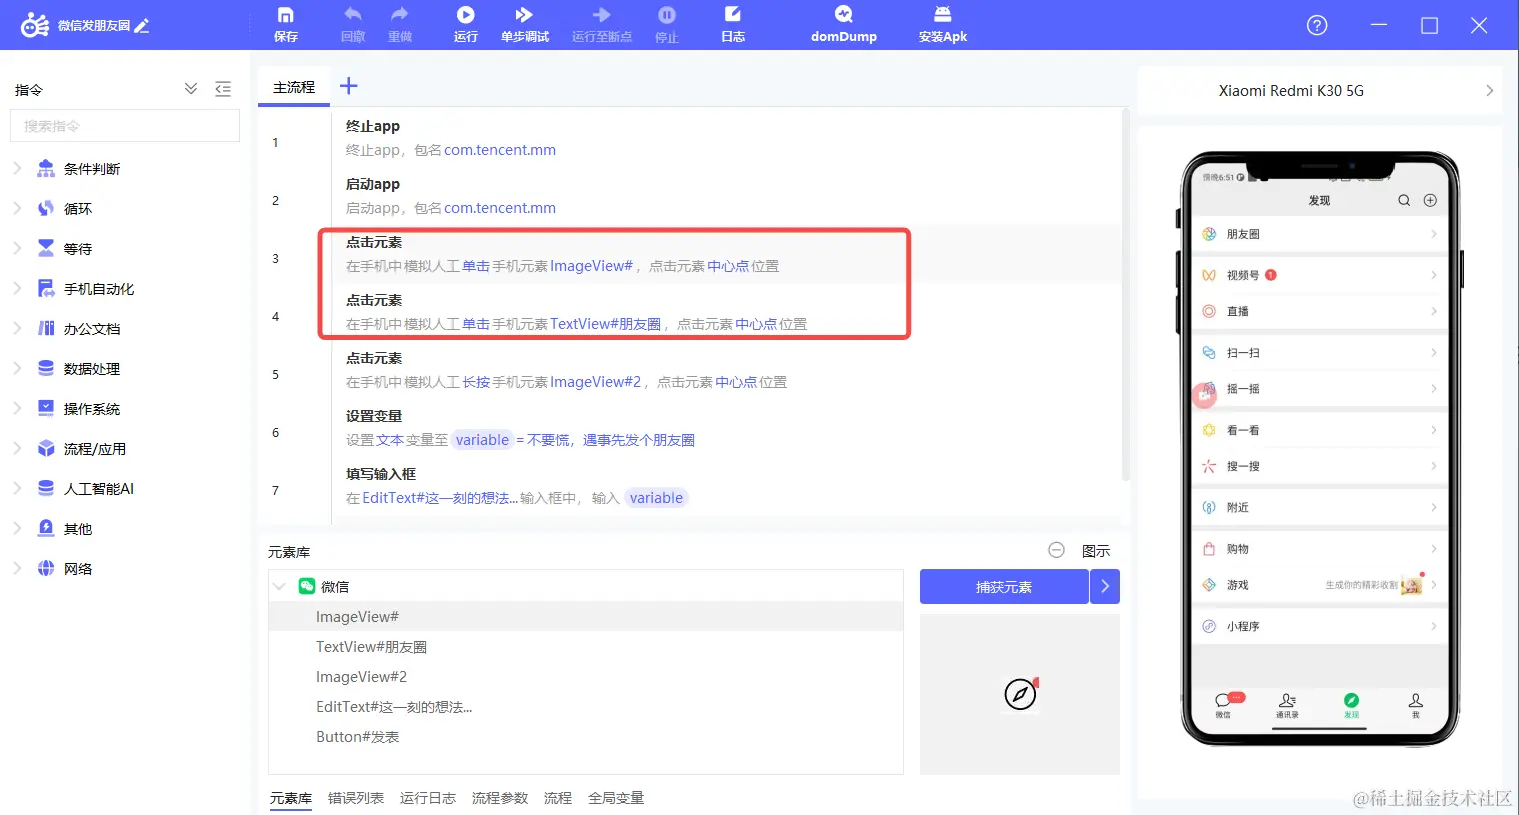Expand the 办公文档 tree arrow
1519x815 pixels.
pos(17,329)
